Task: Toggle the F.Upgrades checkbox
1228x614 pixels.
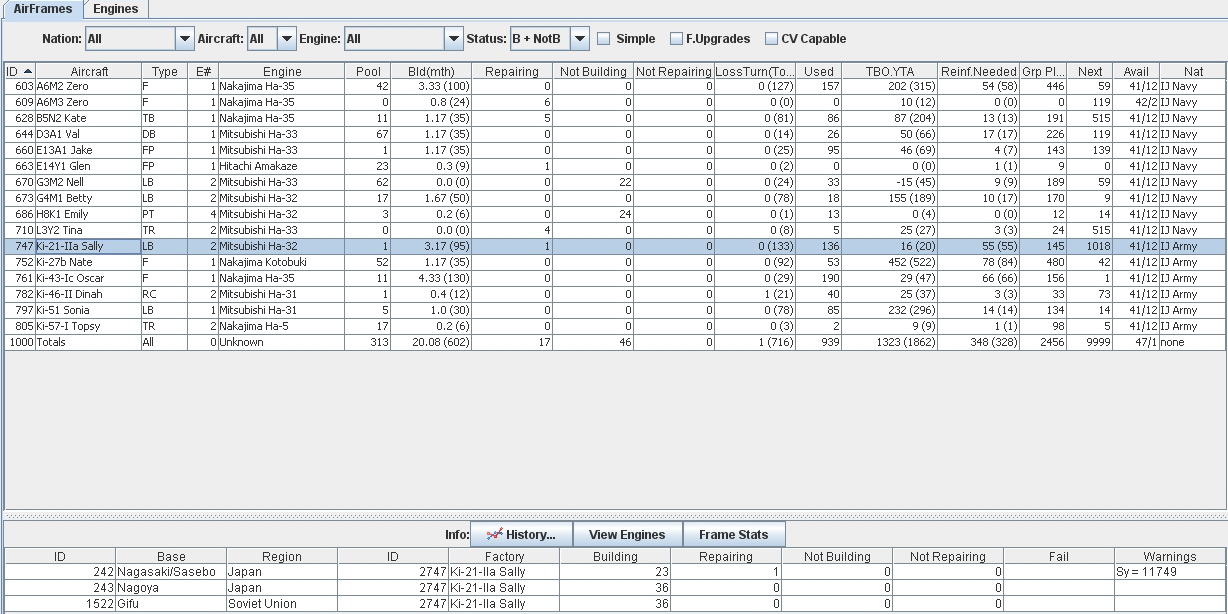Action: 677,39
